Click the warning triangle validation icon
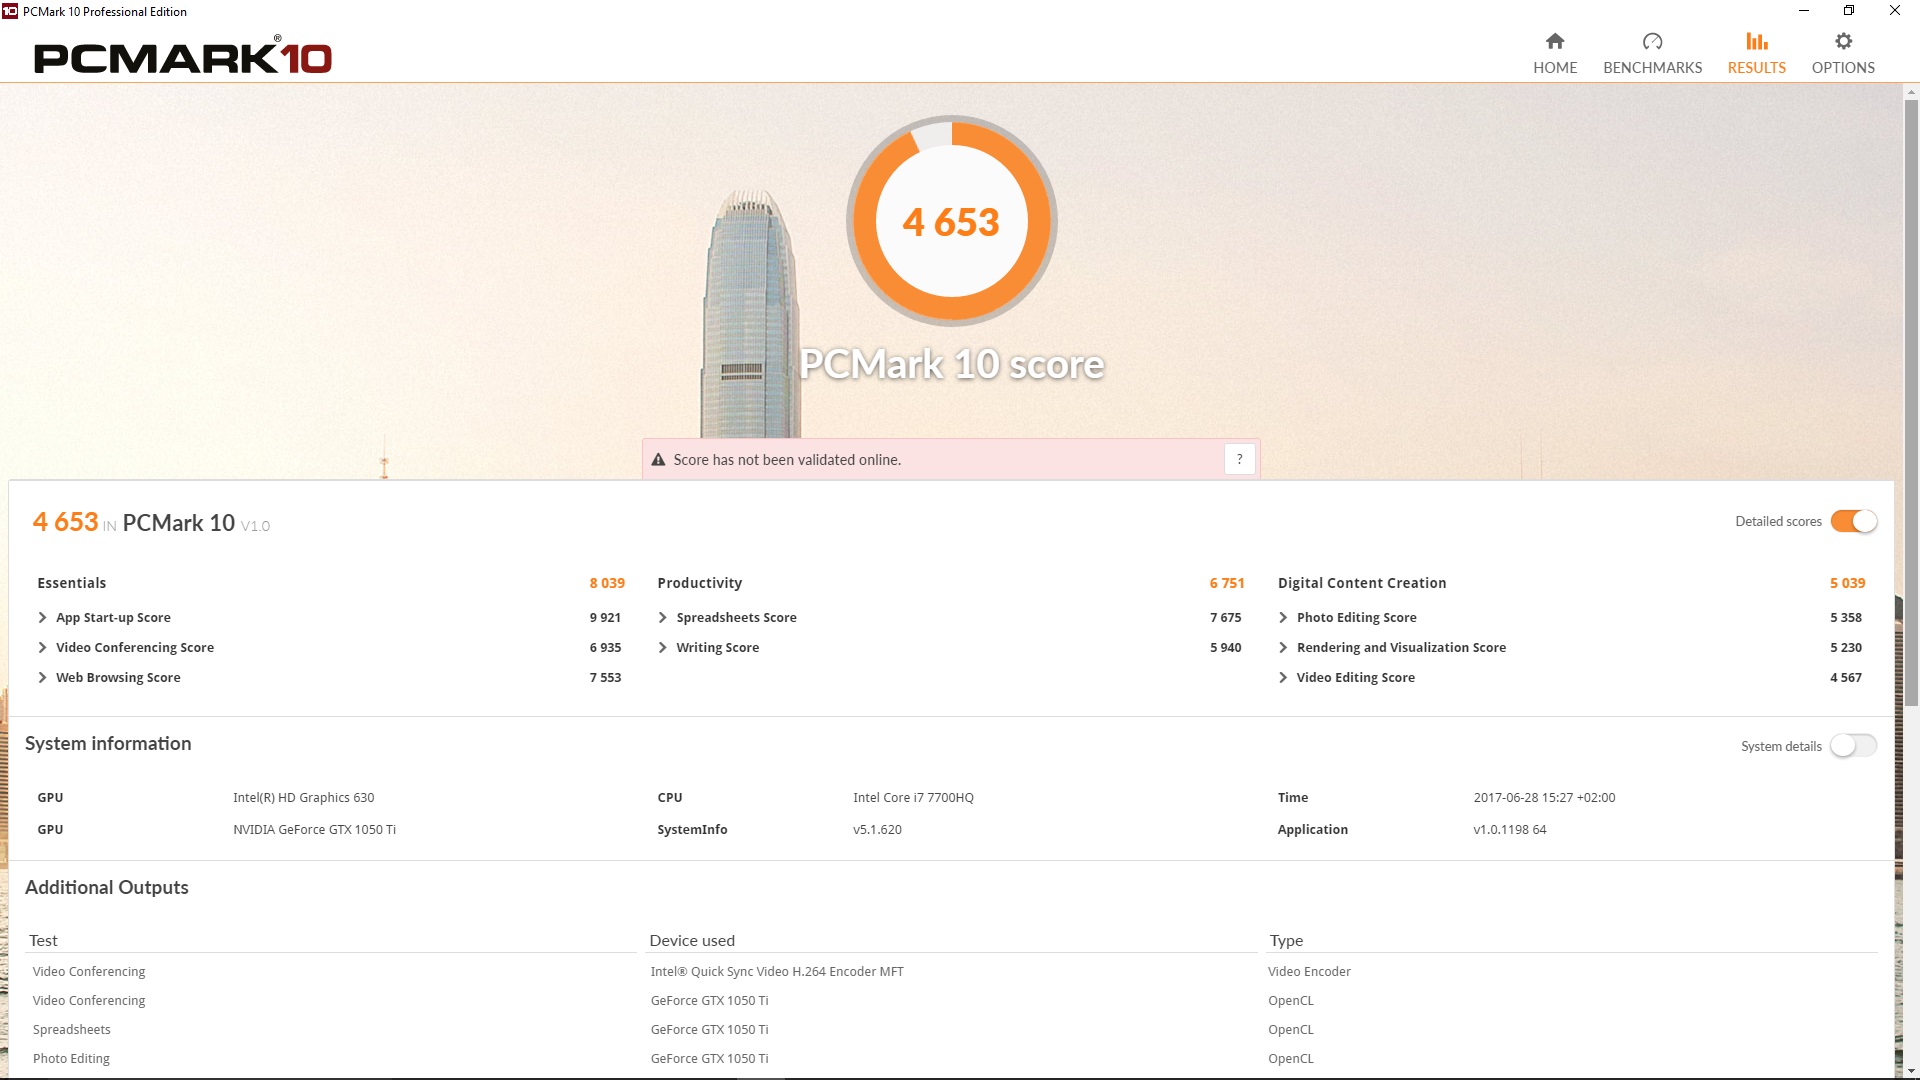The height and width of the screenshot is (1080, 1920). [658, 460]
